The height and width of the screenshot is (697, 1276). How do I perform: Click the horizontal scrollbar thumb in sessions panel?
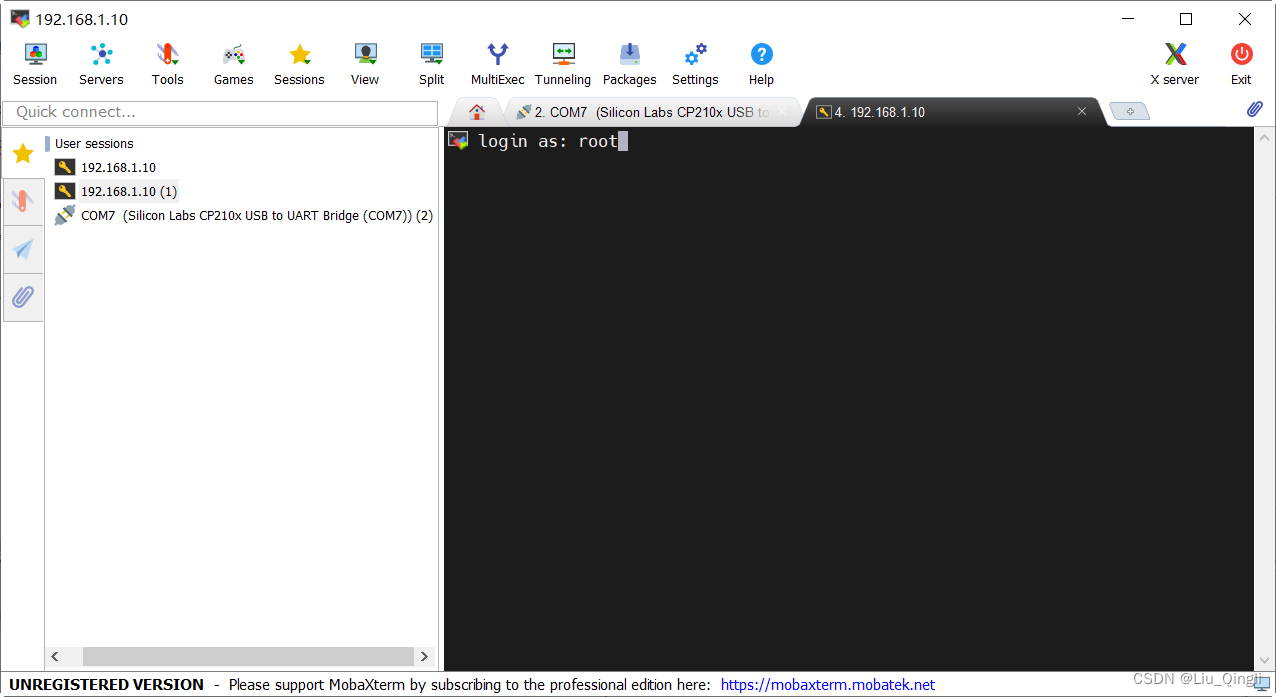tap(248, 656)
